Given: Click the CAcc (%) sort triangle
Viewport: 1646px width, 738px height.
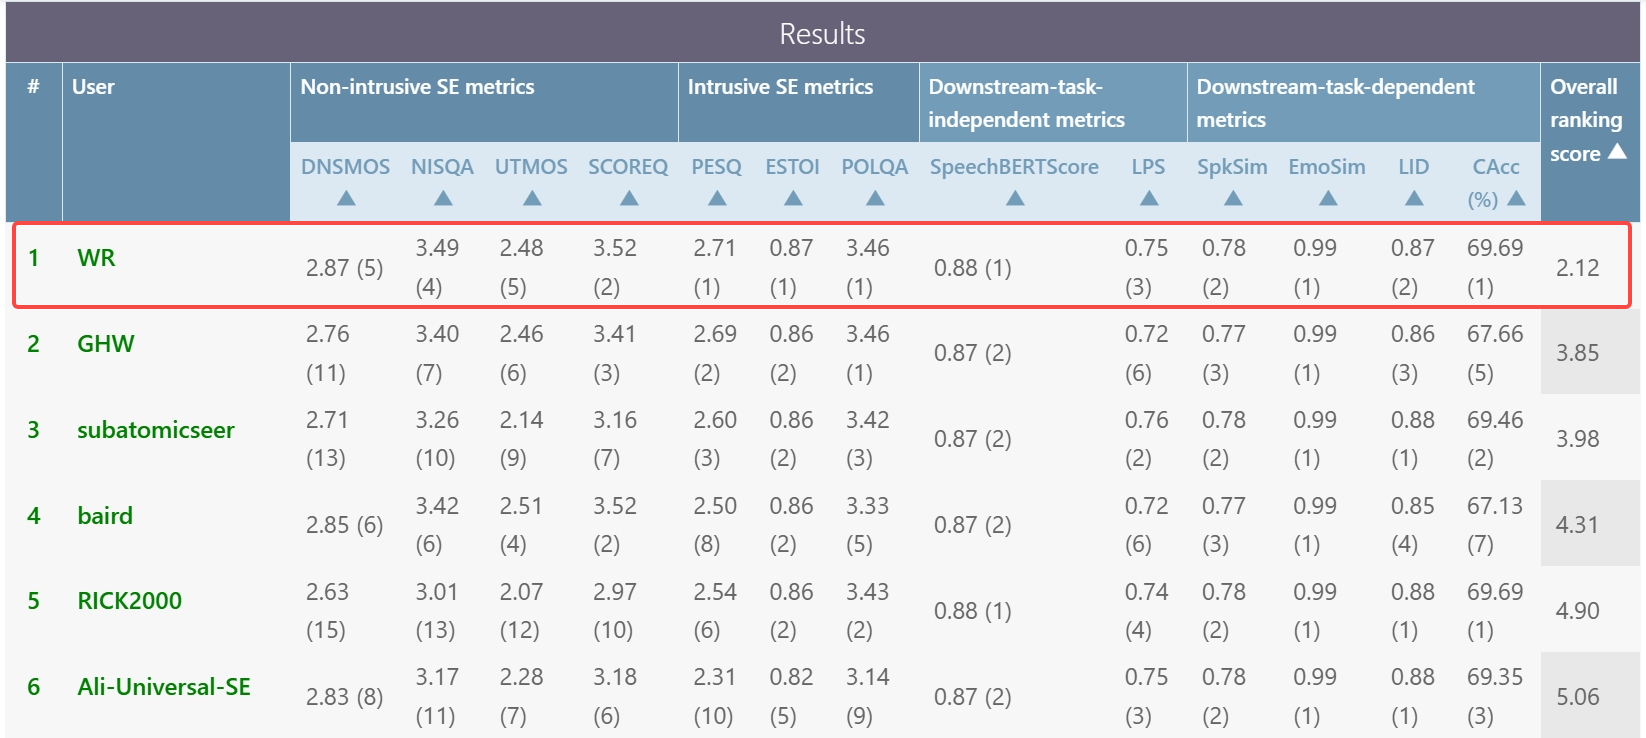Looking at the screenshot, I should pyautogui.click(x=1516, y=198).
